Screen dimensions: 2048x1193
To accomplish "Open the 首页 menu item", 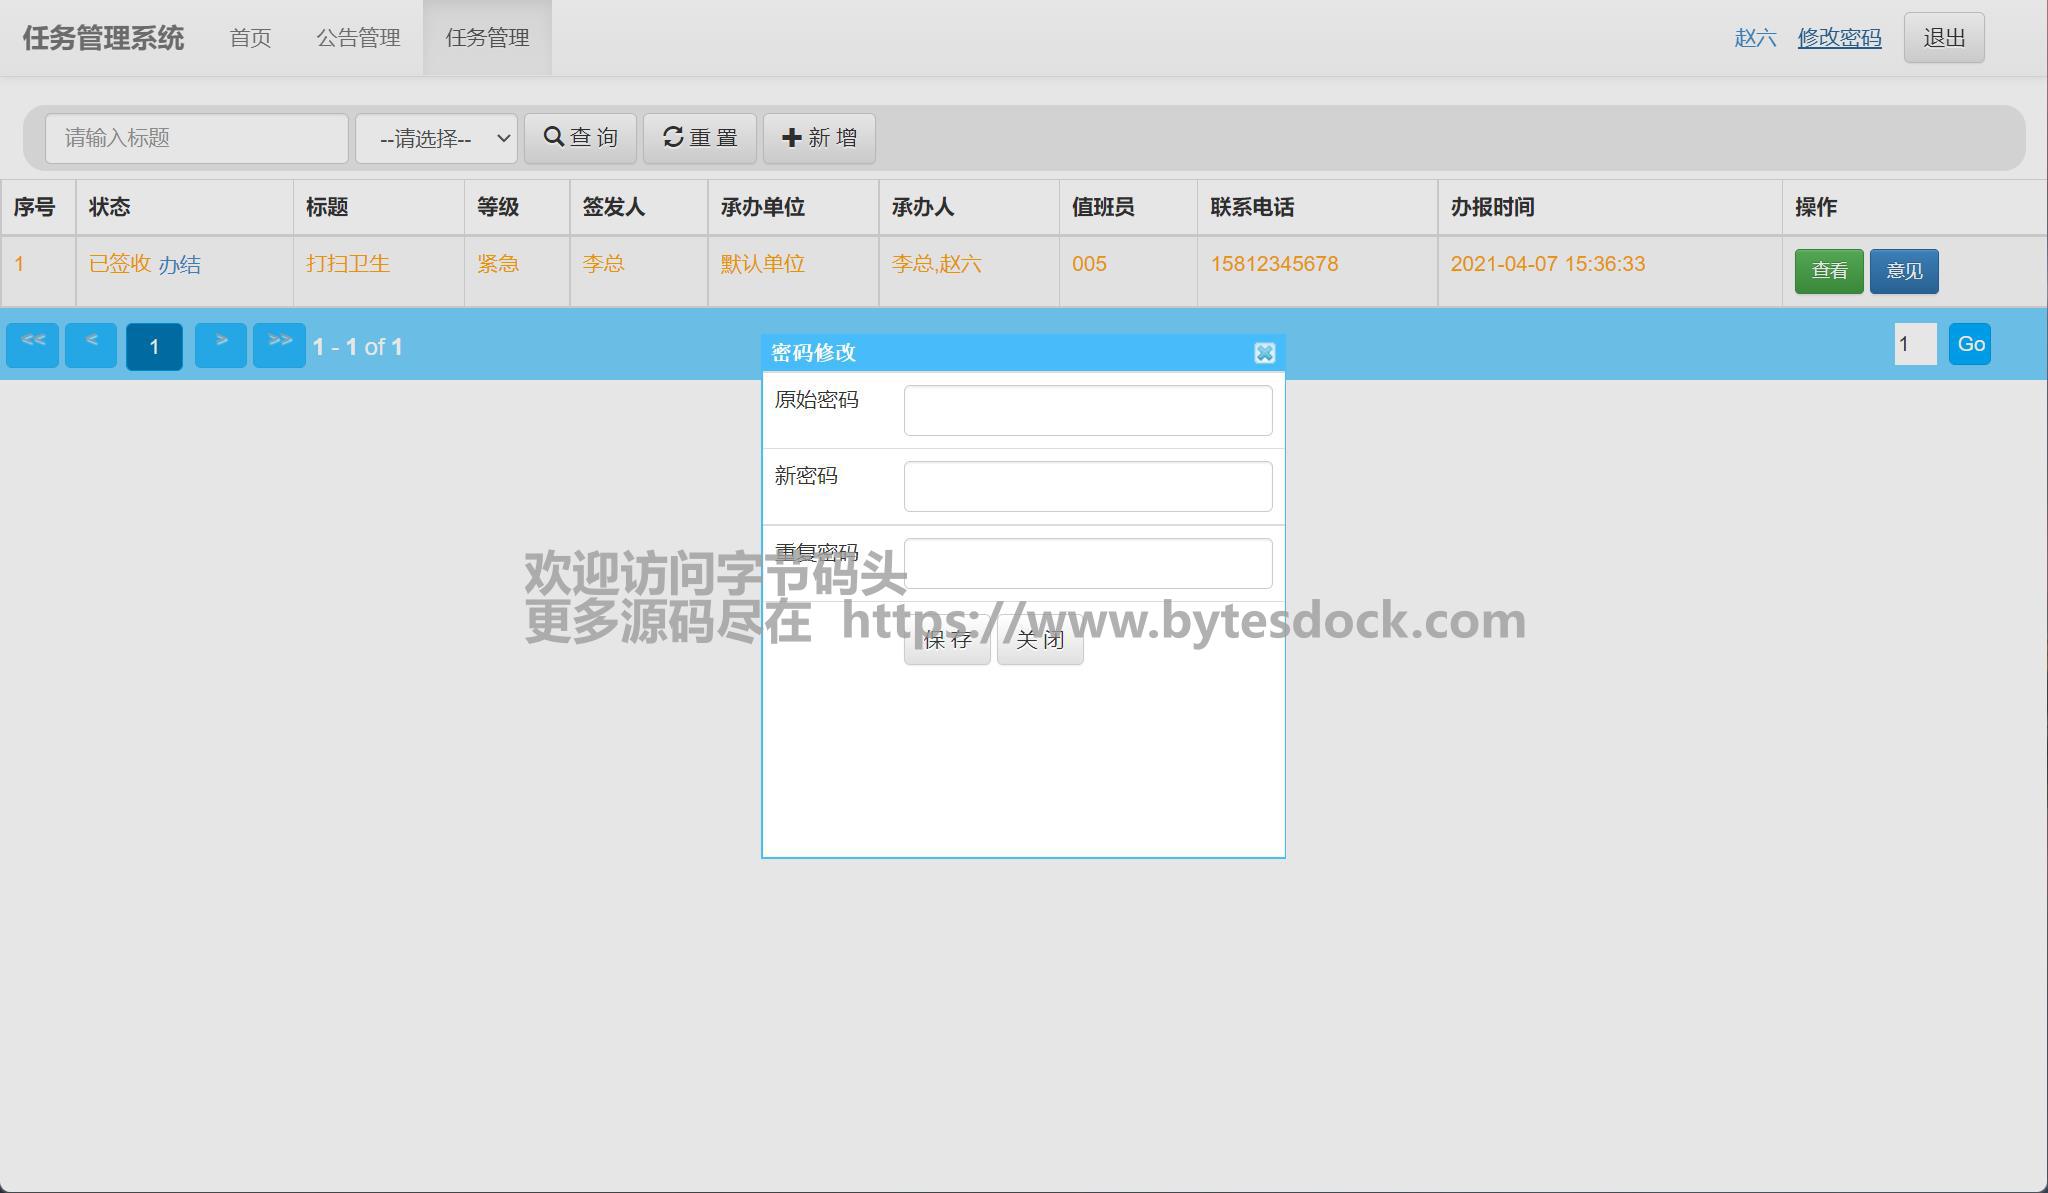I will point(250,38).
